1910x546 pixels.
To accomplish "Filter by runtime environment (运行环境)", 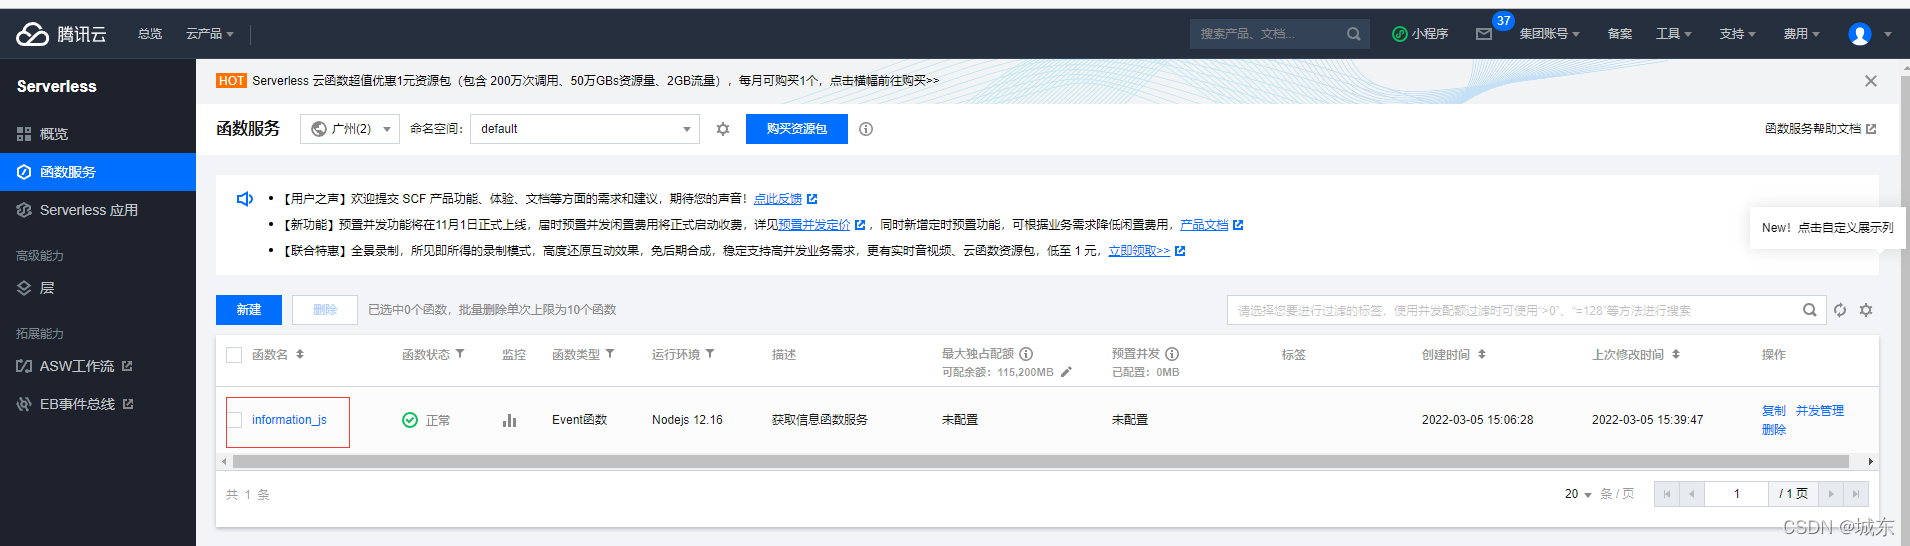I will [x=710, y=354].
